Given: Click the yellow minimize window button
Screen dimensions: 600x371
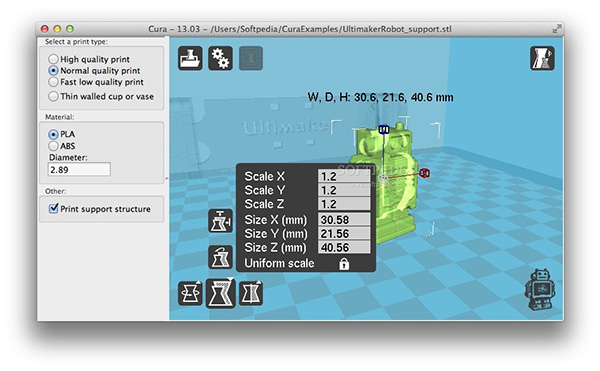Looking at the screenshot, I should click(57, 29).
